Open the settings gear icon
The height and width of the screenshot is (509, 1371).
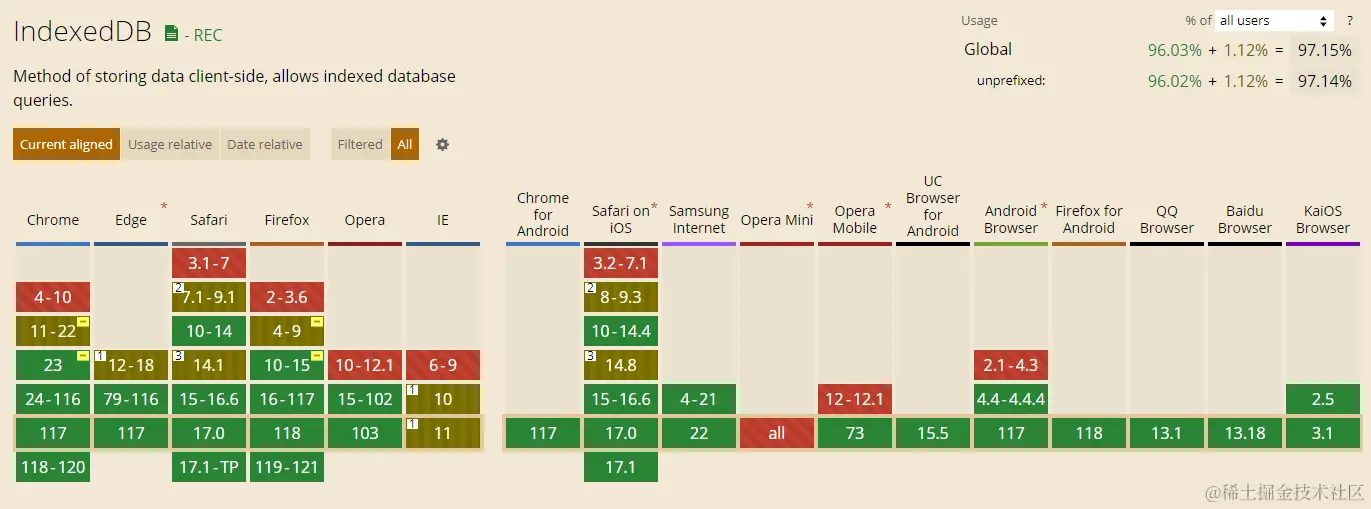pyautogui.click(x=442, y=144)
